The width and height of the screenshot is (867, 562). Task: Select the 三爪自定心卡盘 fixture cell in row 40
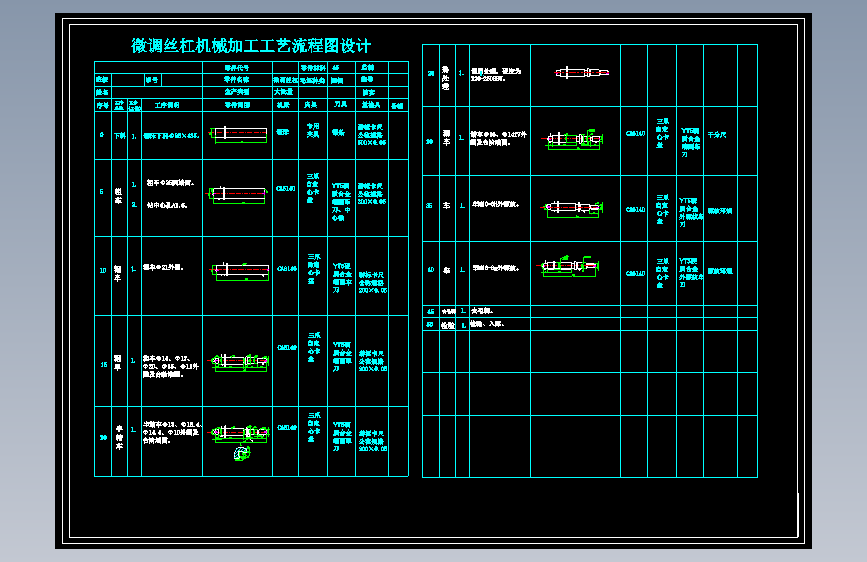coord(661,273)
